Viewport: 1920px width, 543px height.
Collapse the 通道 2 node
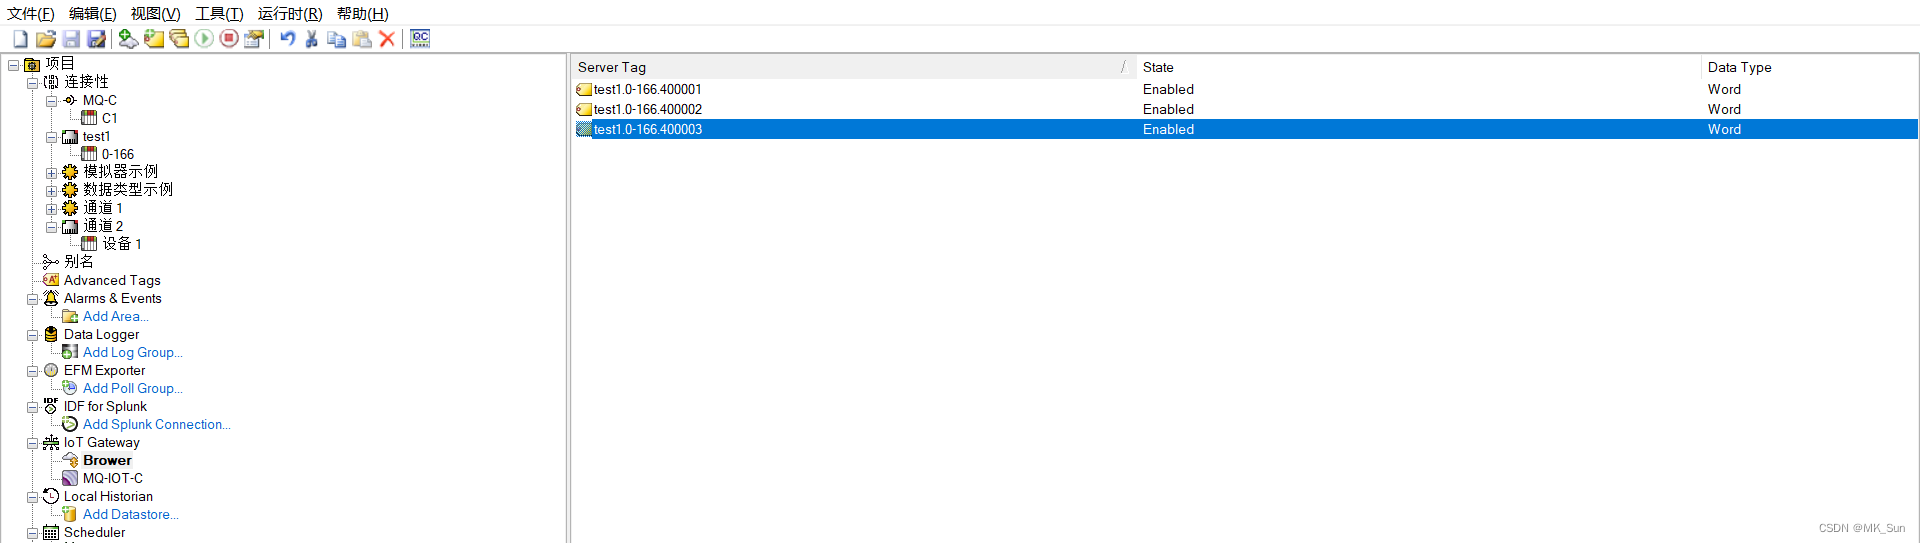[x=51, y=227]
